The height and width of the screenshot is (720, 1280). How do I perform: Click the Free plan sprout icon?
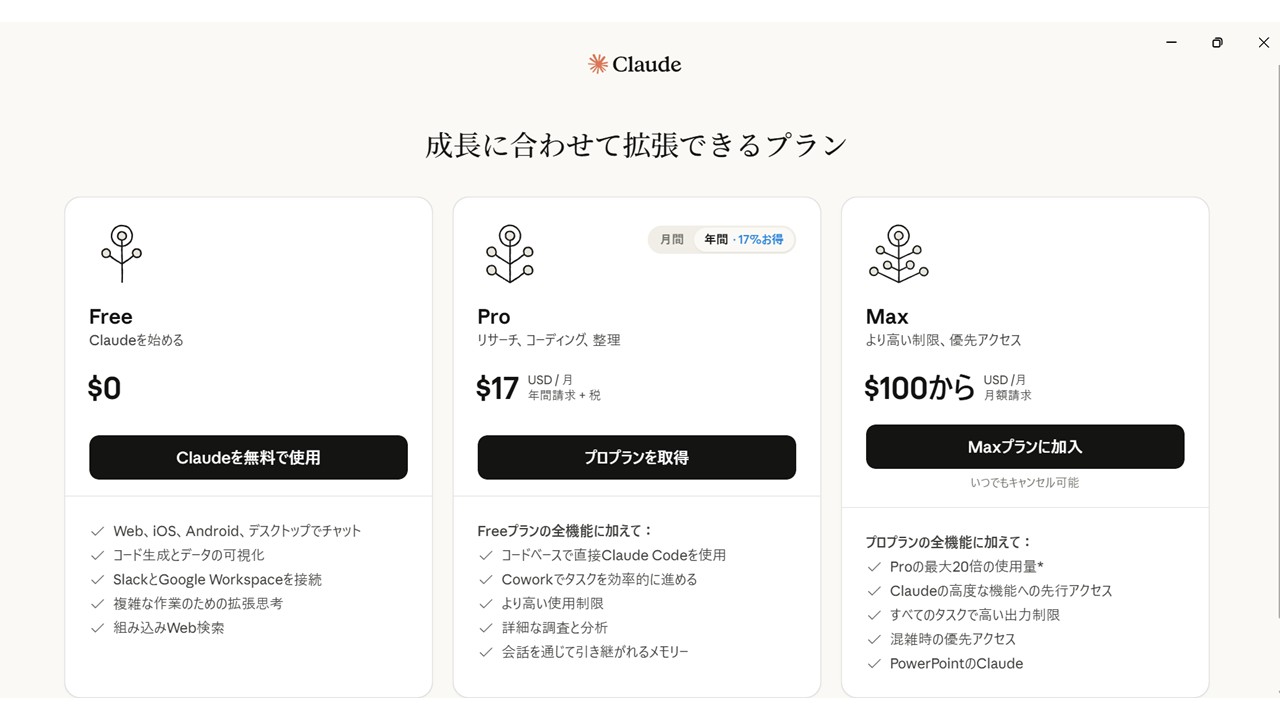click(121, 253)
